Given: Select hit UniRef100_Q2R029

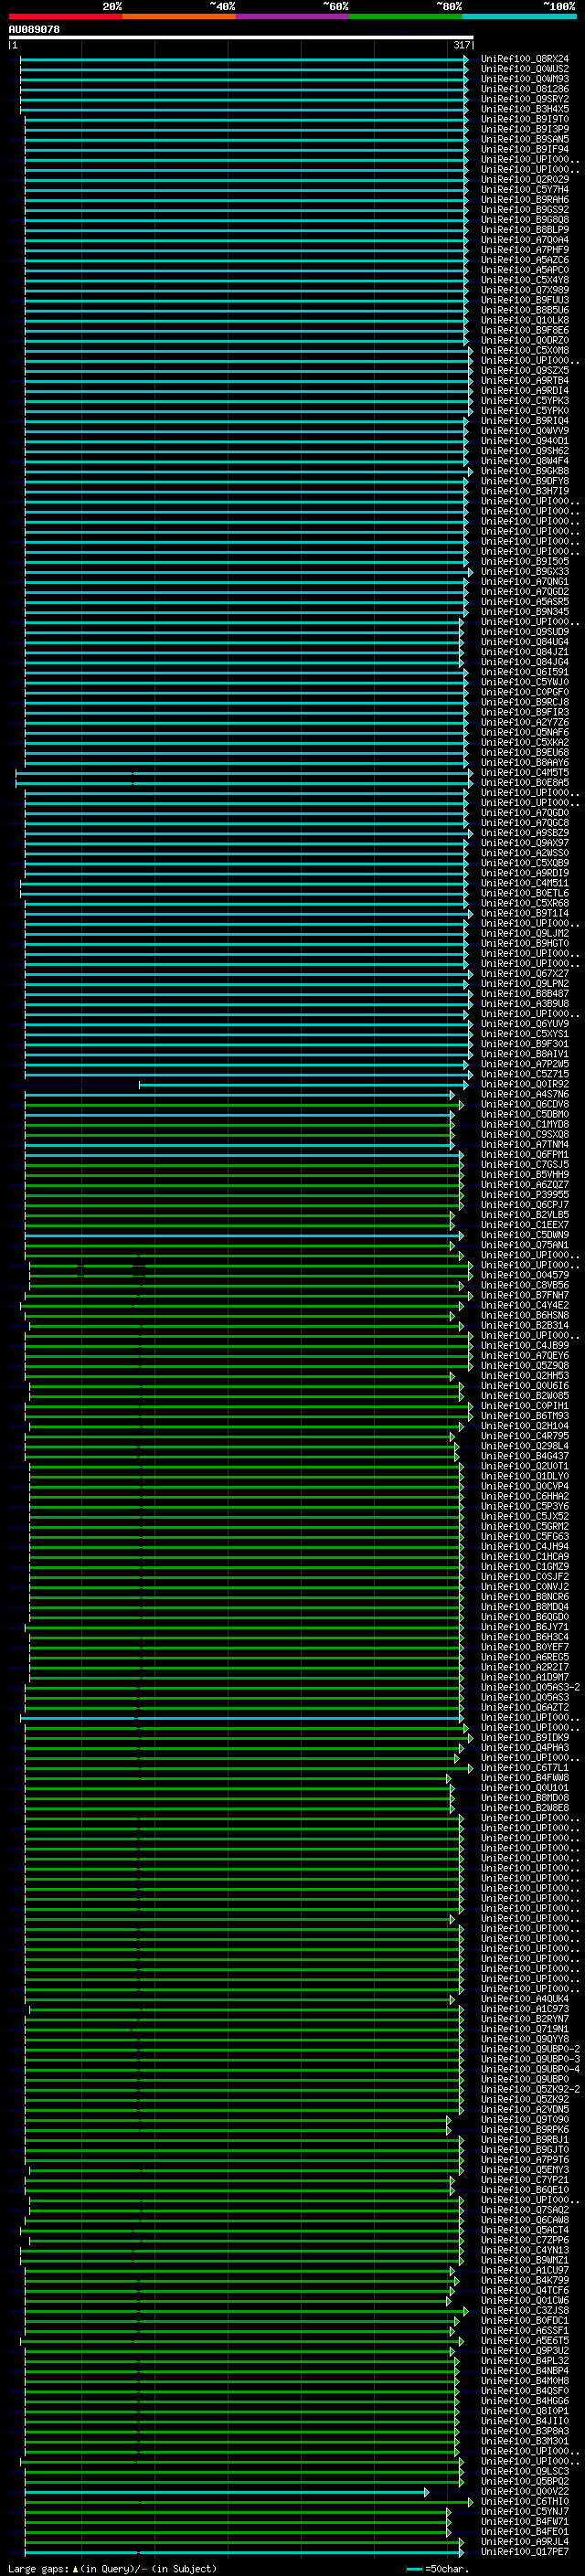Looking at the screenshot, I should [x=525, y=179].
